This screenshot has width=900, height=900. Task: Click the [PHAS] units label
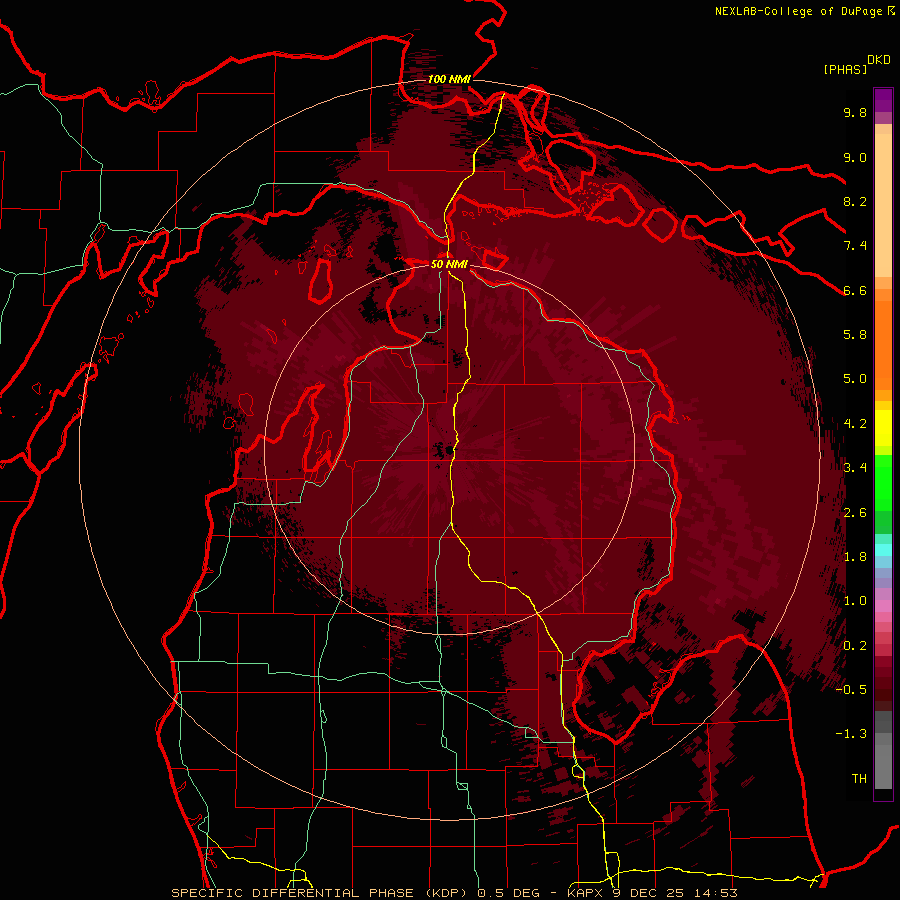pos(845,69)
